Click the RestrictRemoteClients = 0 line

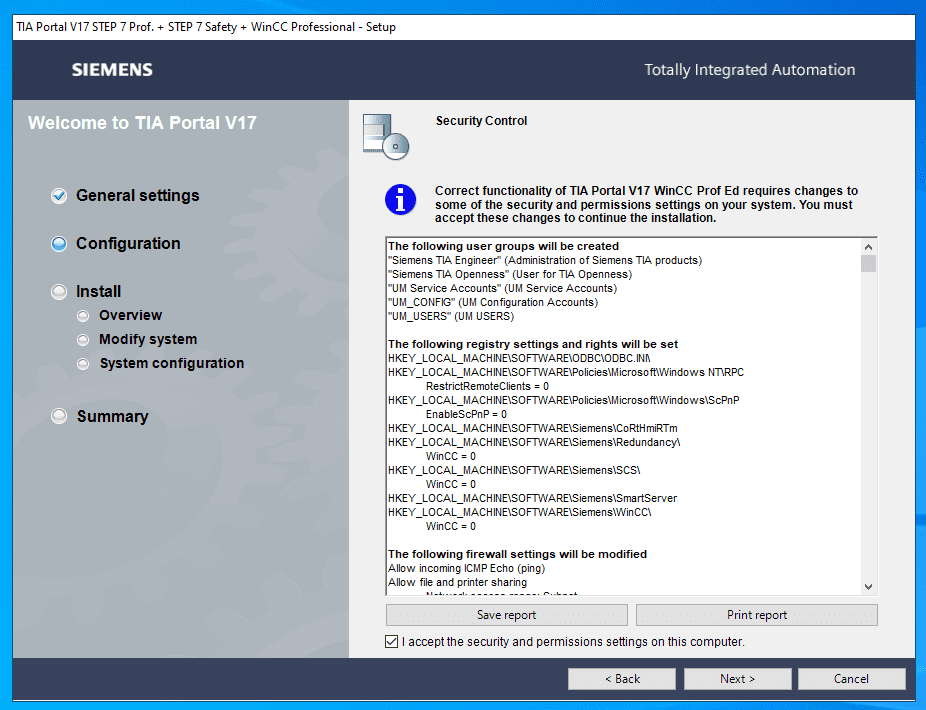(488, 386)
